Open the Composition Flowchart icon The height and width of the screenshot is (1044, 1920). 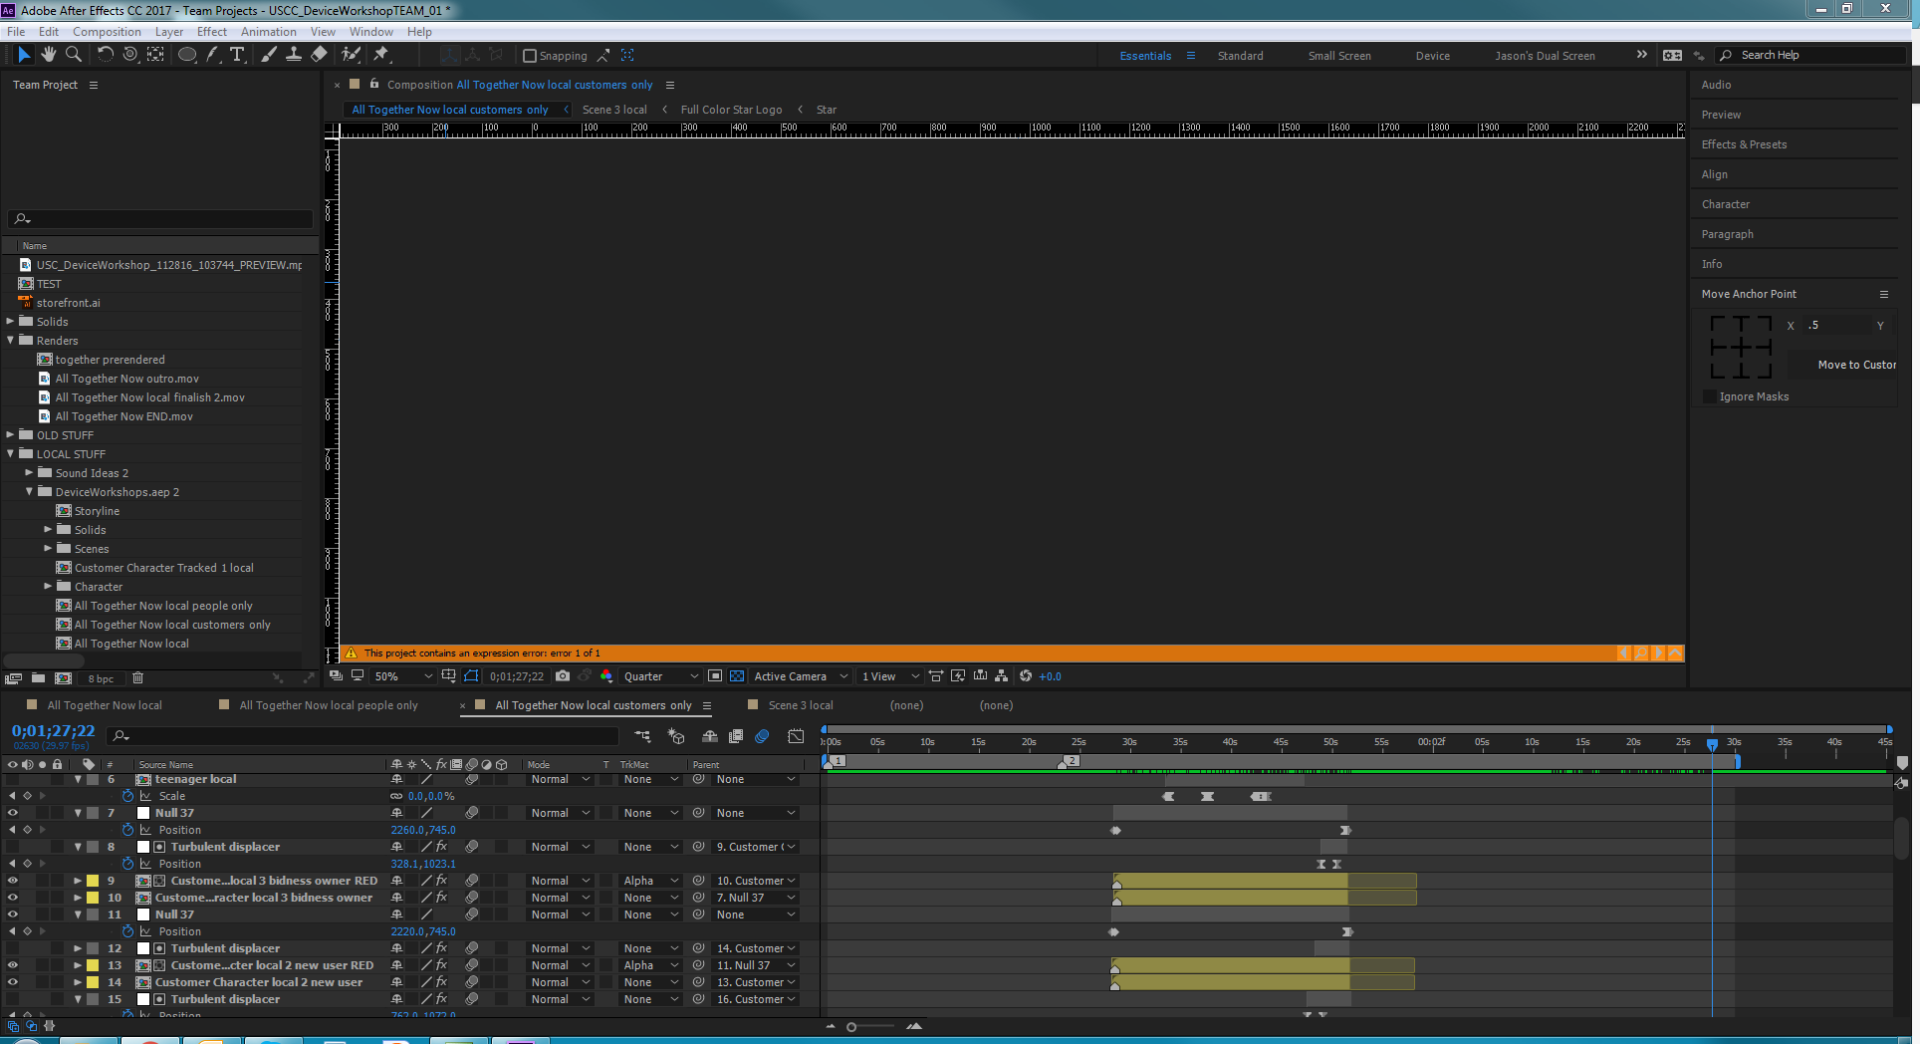1001,677
